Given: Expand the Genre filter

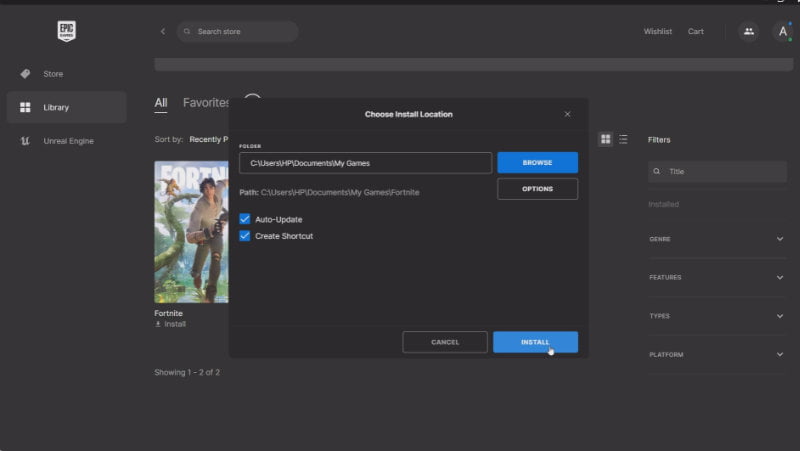Looking at the screenshot, I should (x=717, y=239).
